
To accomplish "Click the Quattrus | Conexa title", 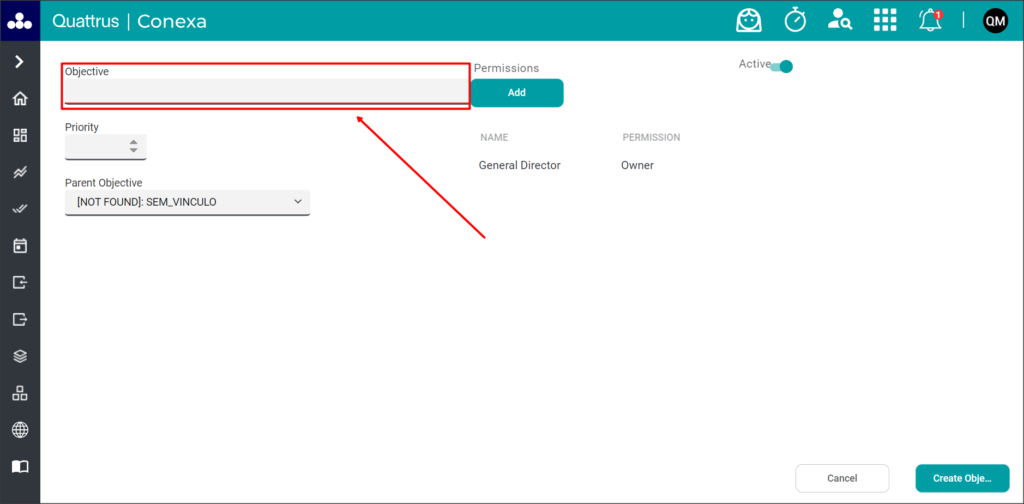I will coord(129,21).
